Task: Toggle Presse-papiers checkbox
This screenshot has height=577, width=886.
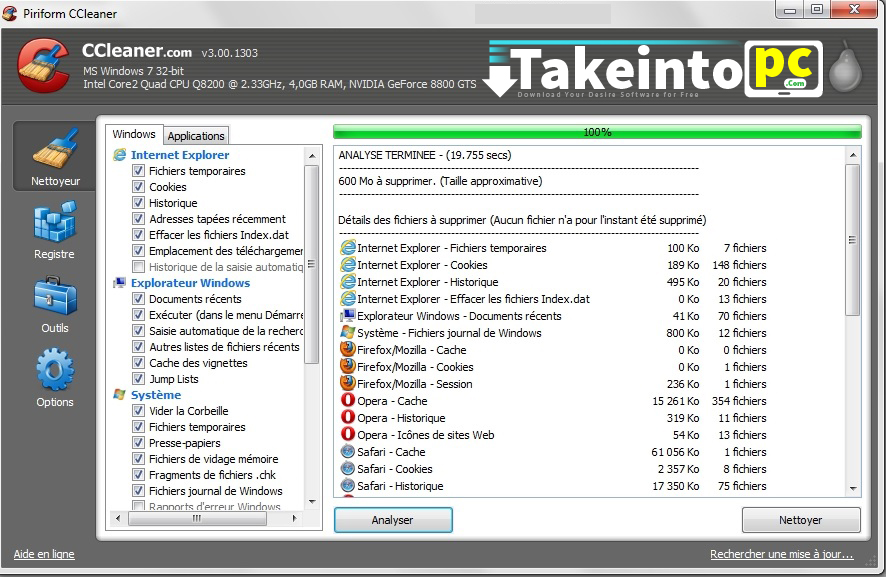Action: (x=138, y=442)
